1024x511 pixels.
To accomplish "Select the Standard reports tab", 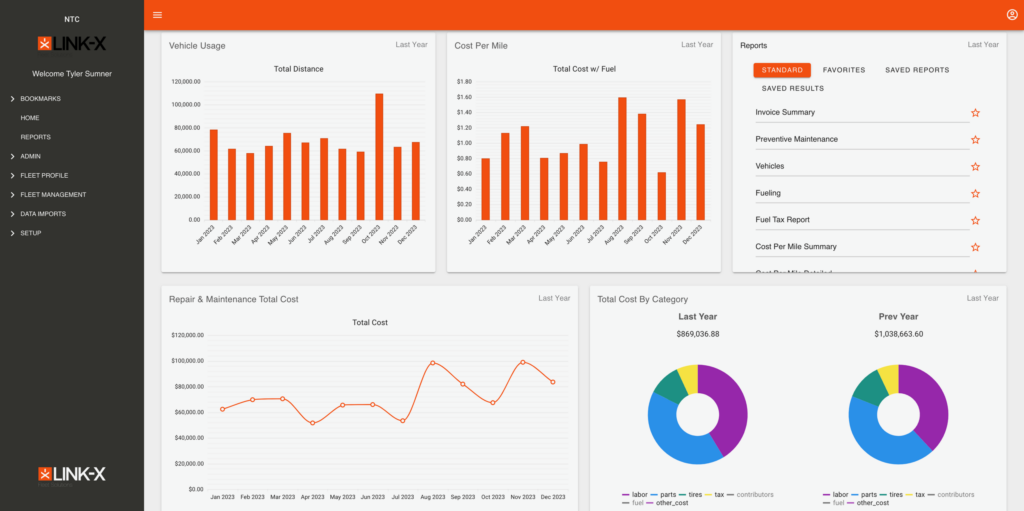I will coord(782,70).
